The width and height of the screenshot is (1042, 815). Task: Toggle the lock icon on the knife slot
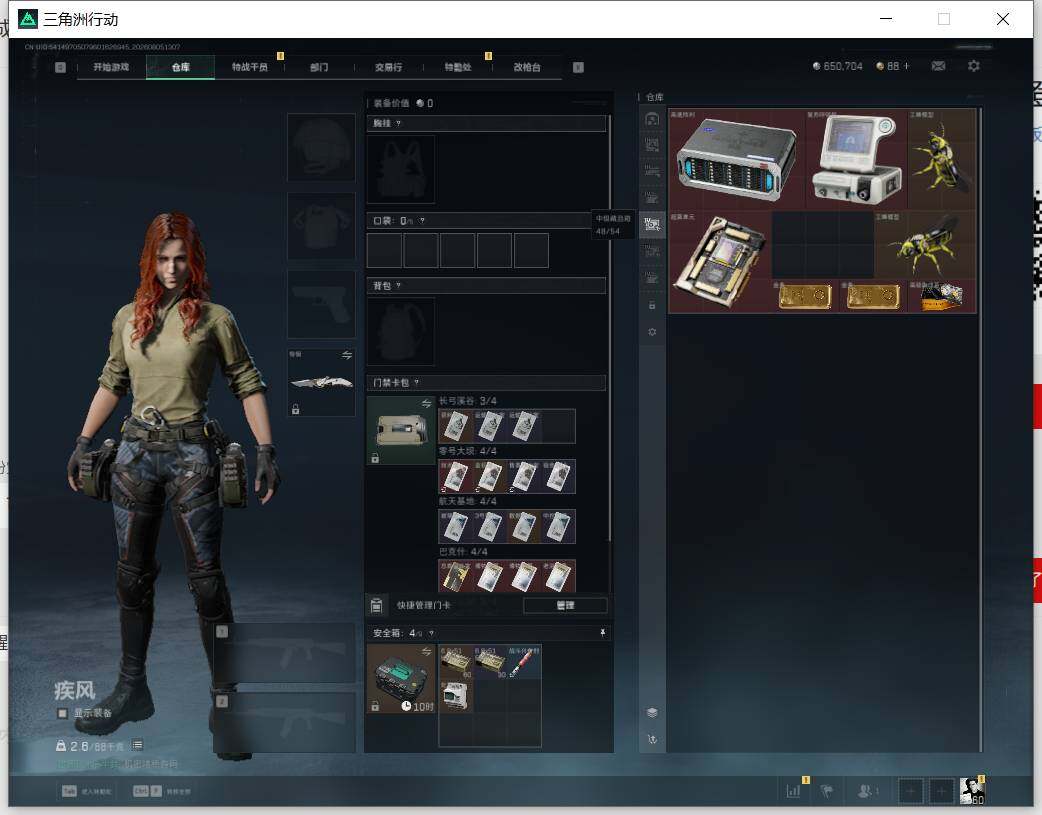295,409
